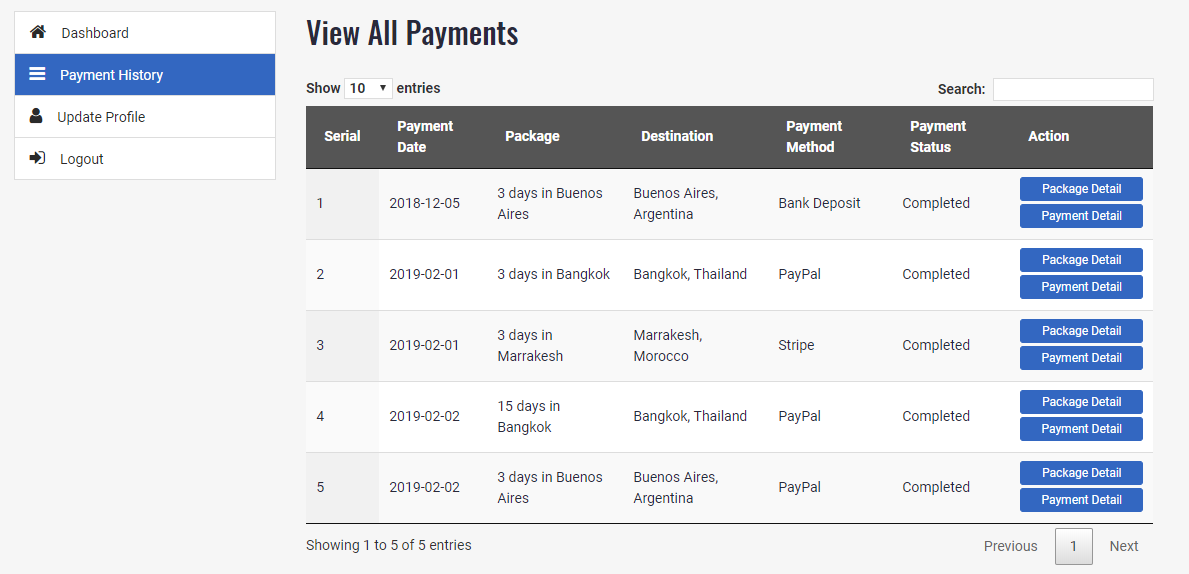Open Package Detail for serial 2
This screenshot has height=574, width=1189.
click(1081, 260)
